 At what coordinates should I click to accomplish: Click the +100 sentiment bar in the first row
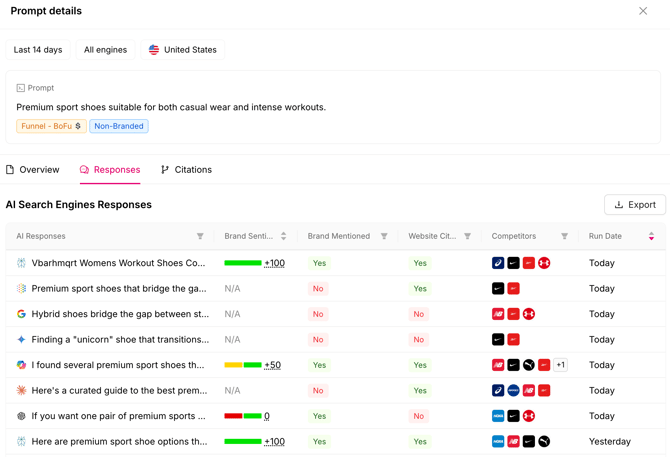pos(255,263)
